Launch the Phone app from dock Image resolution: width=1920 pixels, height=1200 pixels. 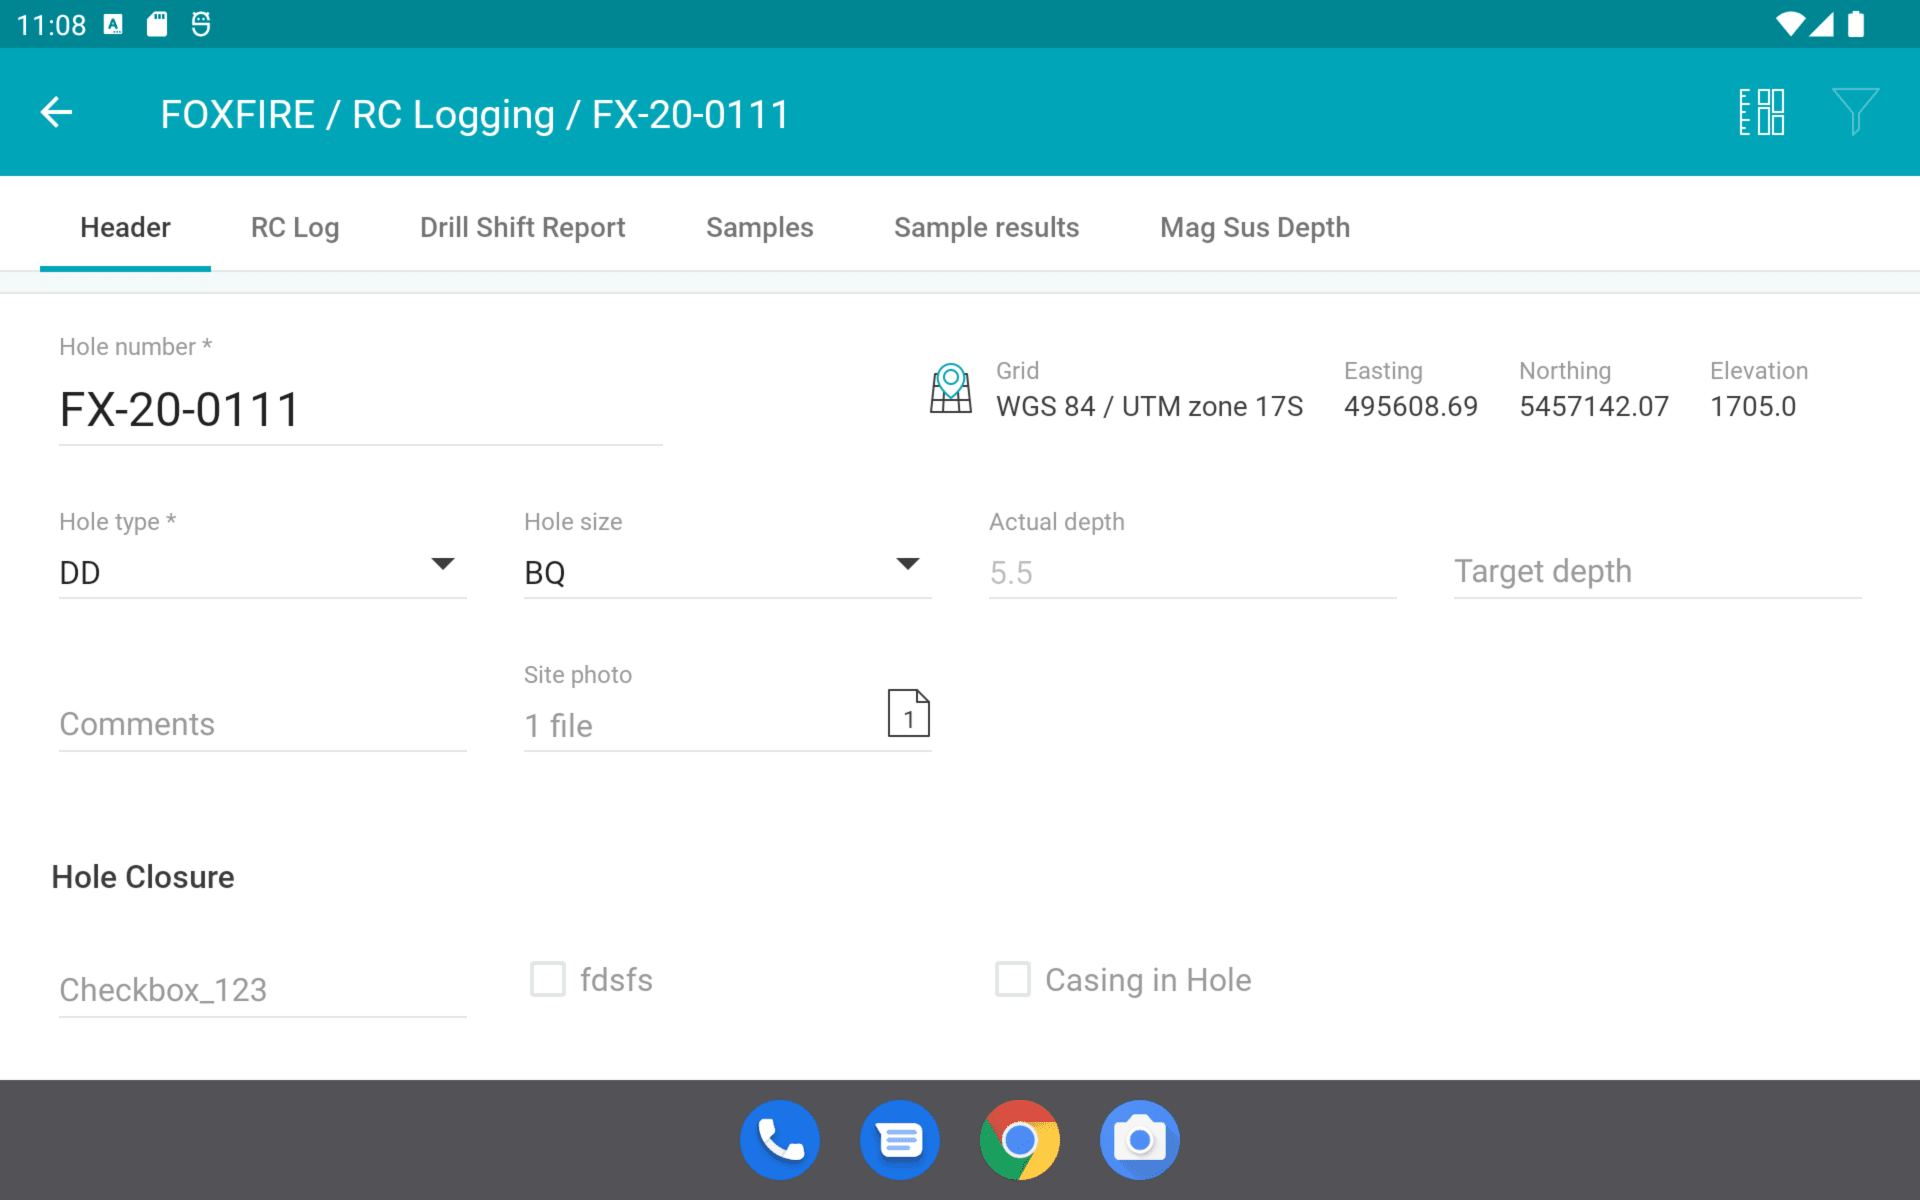(780, 1140)
